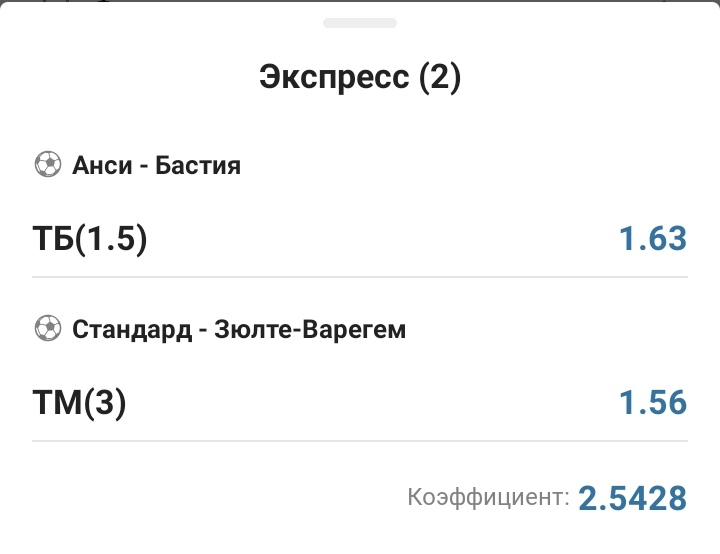Click the 1.63 odds value
The height and width of the screenshot is (554, 720).
pyautogui.click(x=653, y=239)
